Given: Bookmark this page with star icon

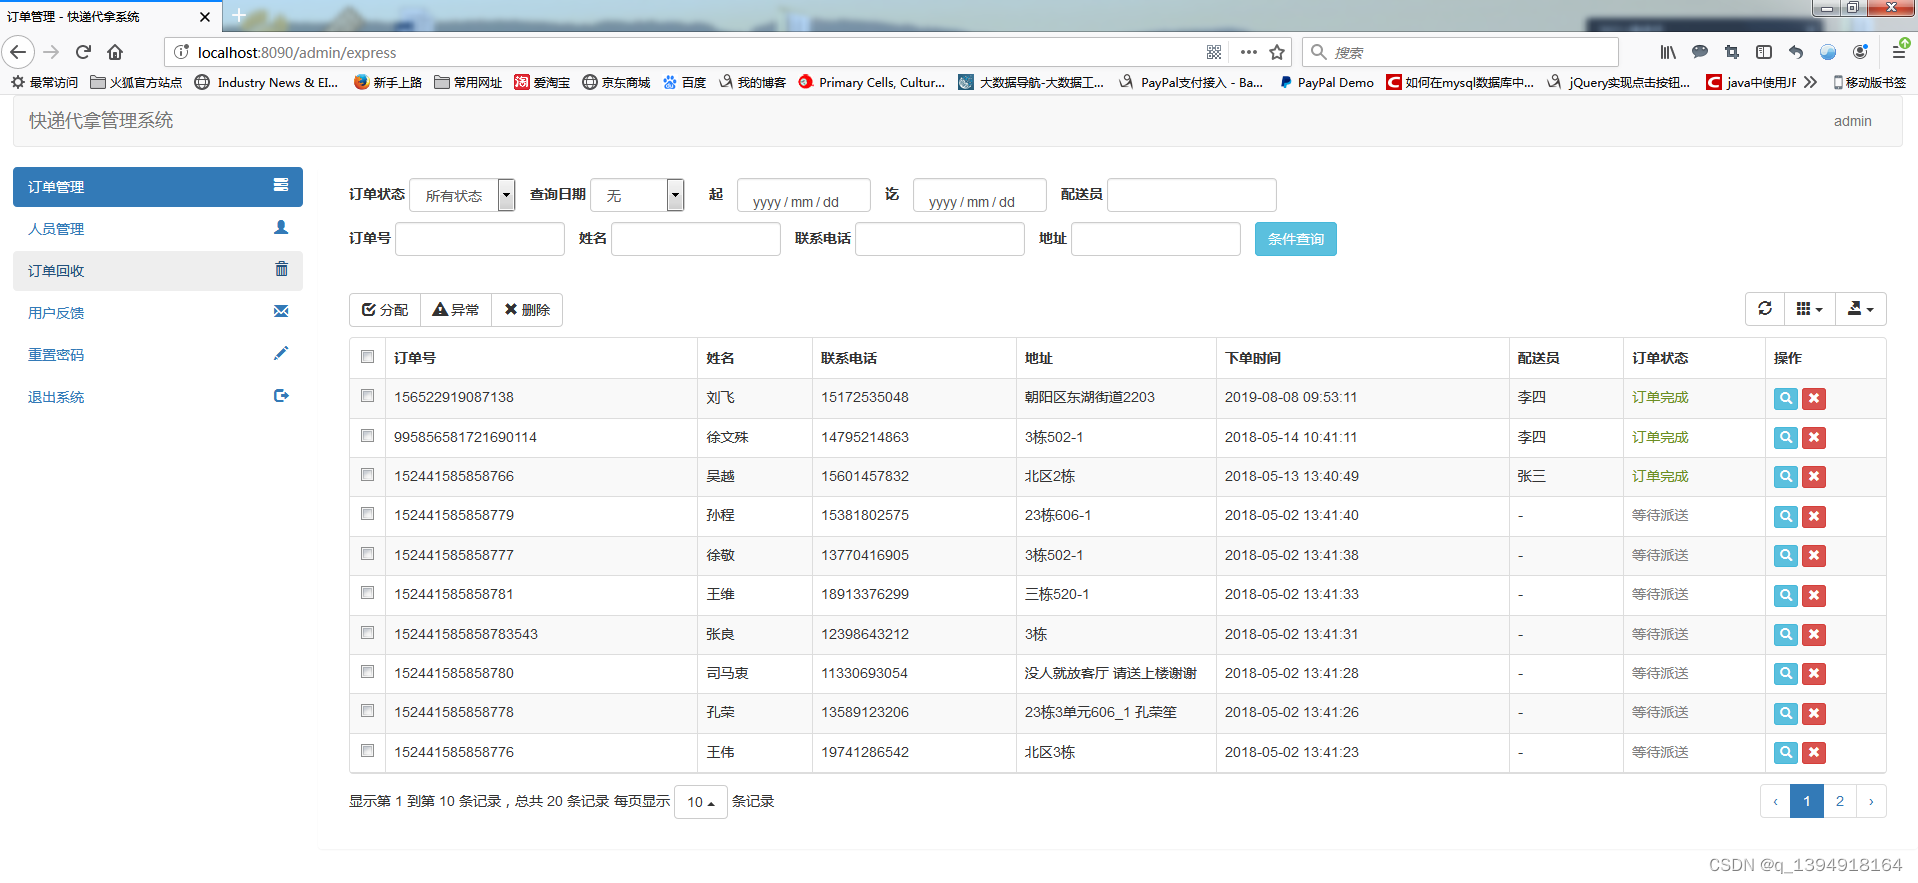Looking at the screenshot, I should pyautogui.click(x=1277, y=52).
